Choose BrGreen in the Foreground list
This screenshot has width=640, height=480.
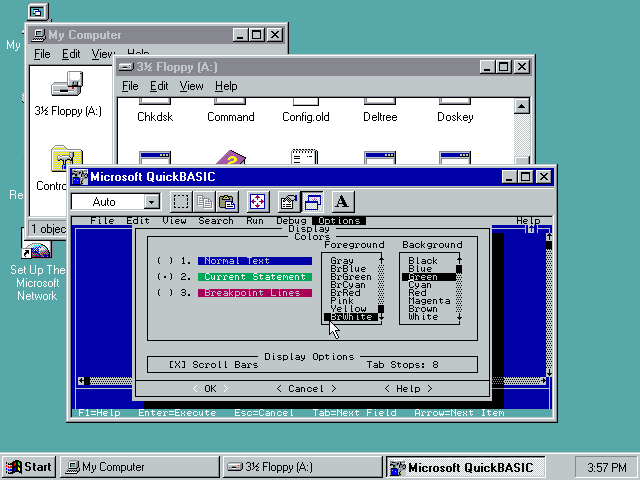(x=351, y=277)
